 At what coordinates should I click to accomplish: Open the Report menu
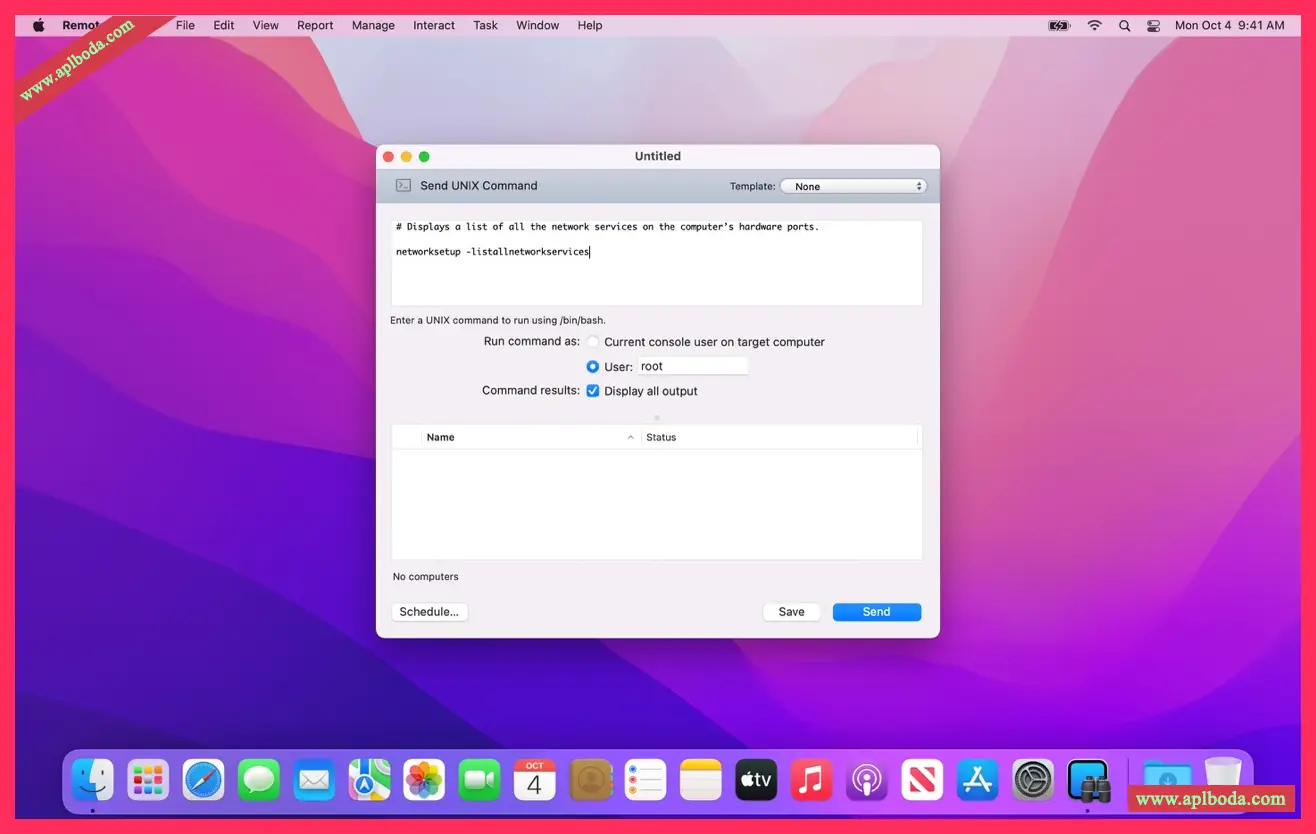click(x=315, y=25)
